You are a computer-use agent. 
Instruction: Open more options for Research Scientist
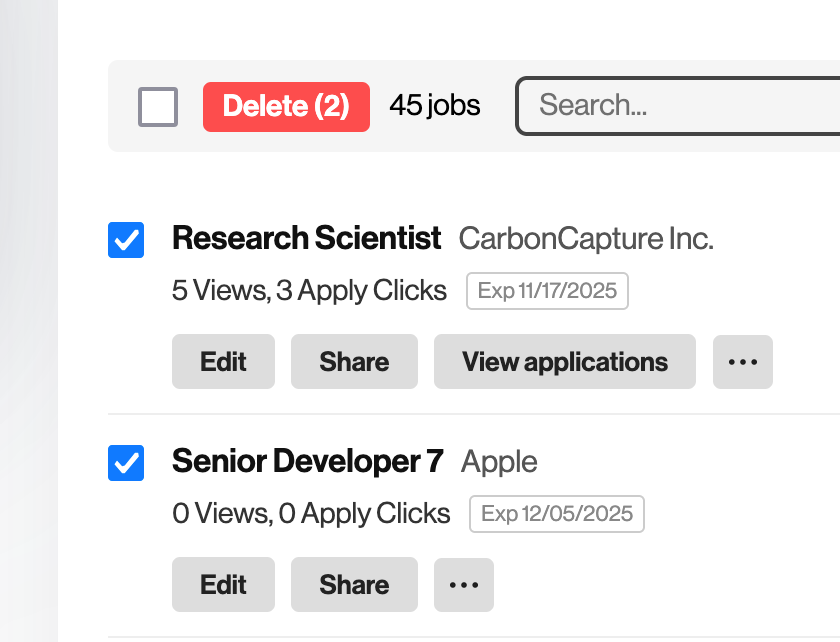tap(742, 362)
